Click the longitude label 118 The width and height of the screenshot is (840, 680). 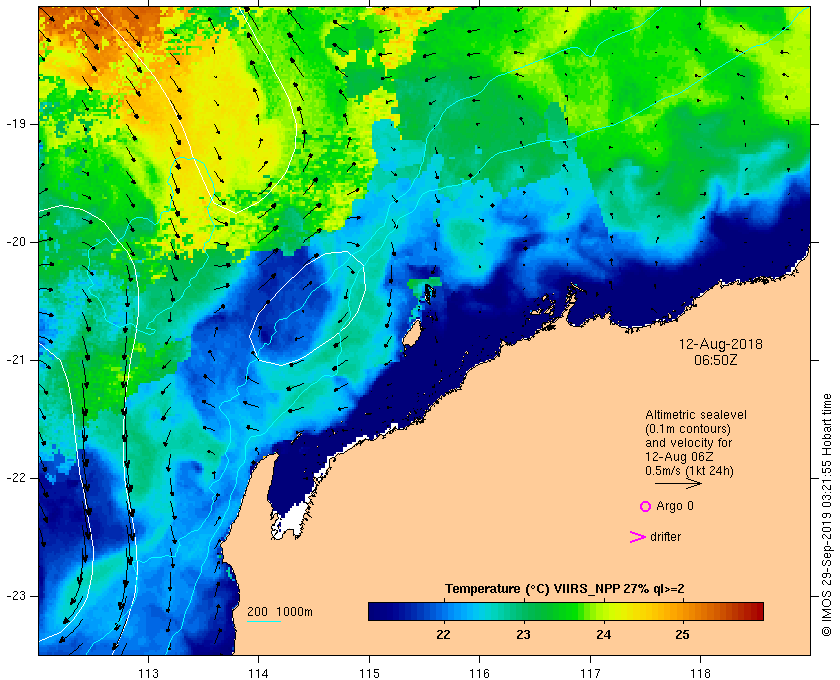tap(701, 674)
